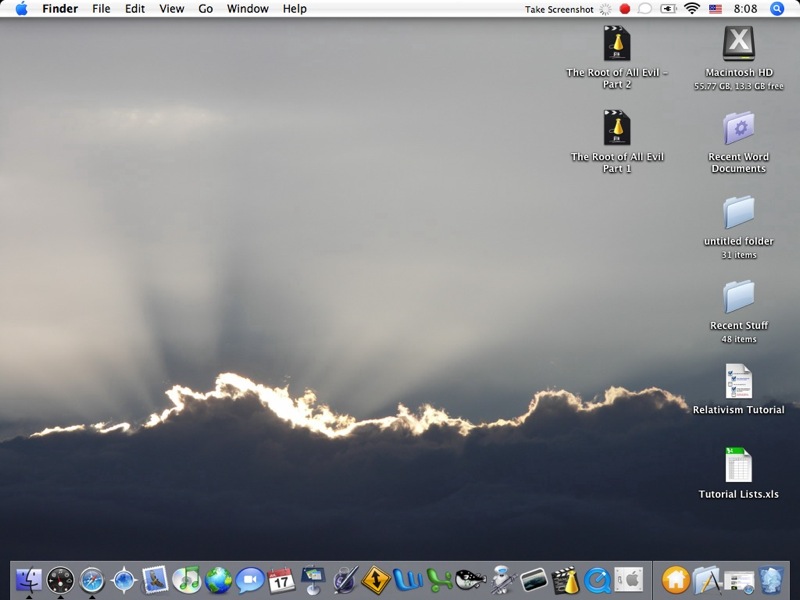Click the Spotlight search icon

[777, 9]
